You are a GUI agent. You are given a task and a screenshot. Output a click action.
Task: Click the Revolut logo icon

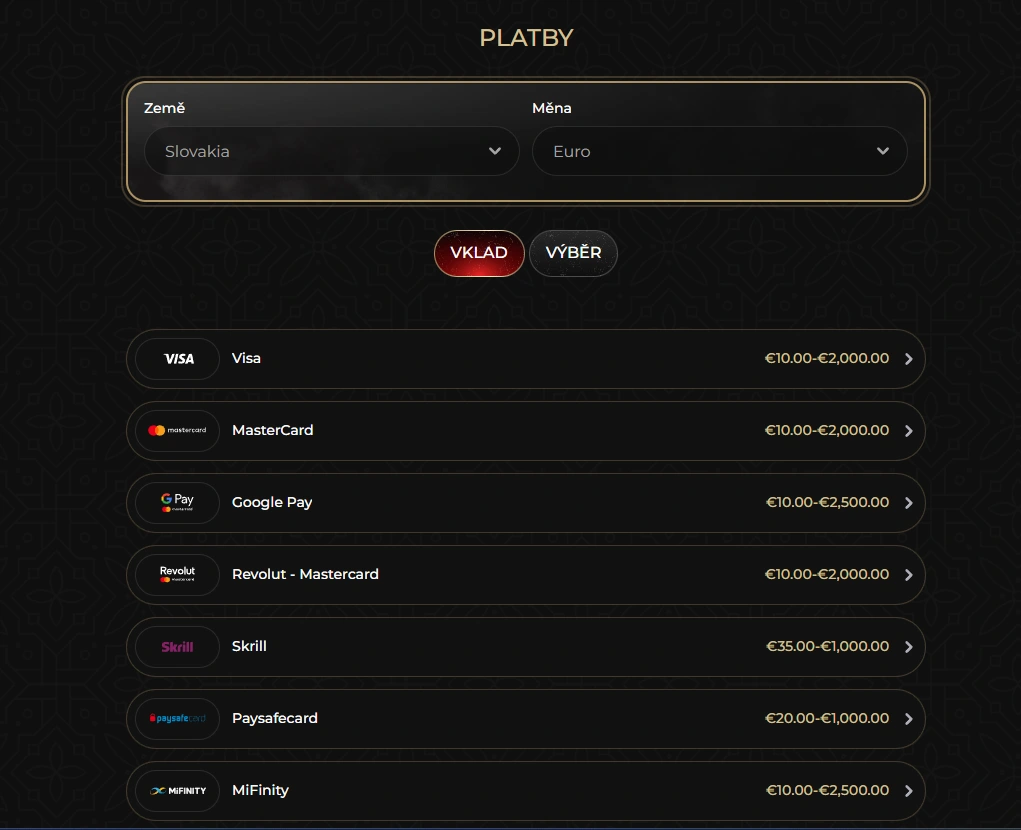178,575
